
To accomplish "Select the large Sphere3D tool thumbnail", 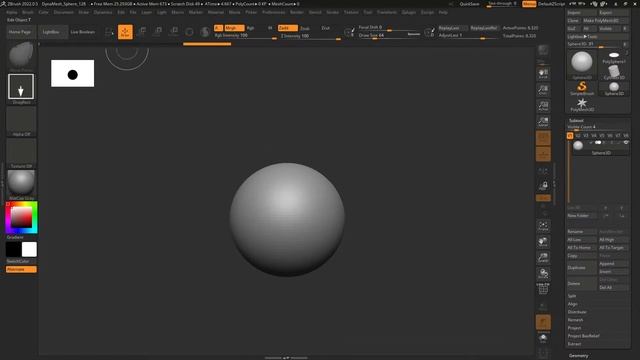I will click(582, 64).
